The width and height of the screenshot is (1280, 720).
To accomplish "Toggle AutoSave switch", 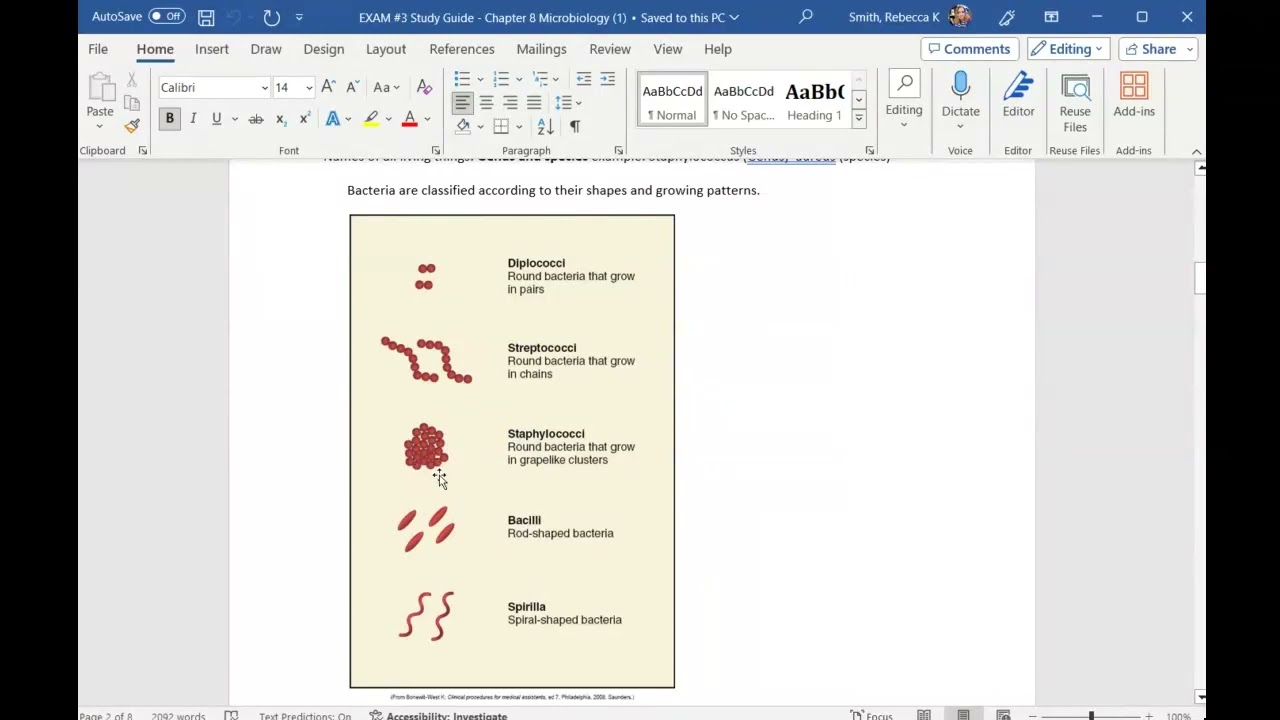I will click(x=167, y=17).
